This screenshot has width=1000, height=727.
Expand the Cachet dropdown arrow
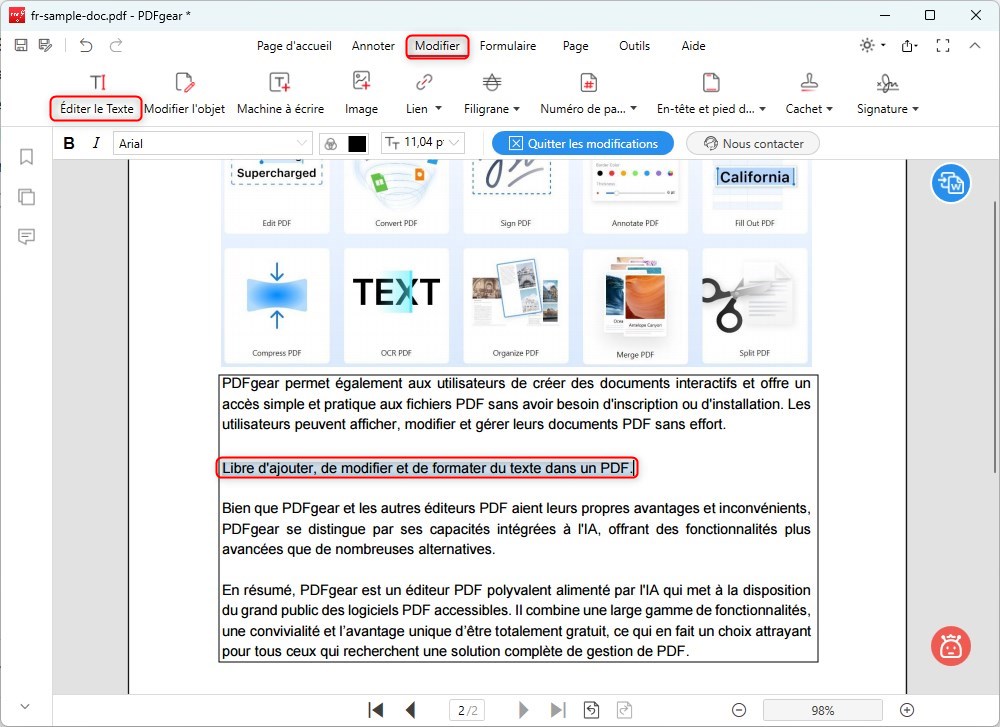pos(829,109)
